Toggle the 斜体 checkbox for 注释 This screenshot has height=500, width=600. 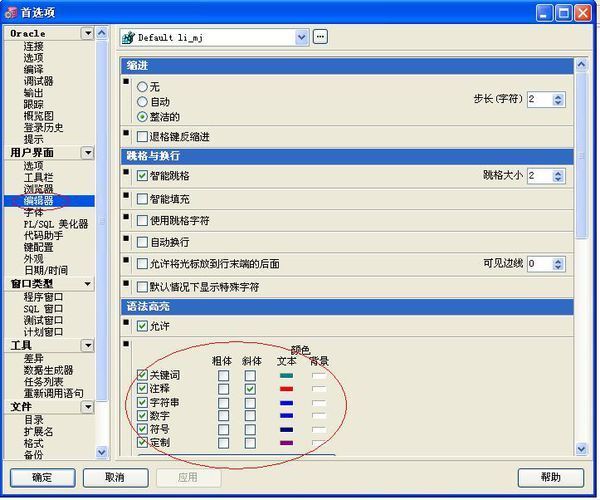point(250,389)
